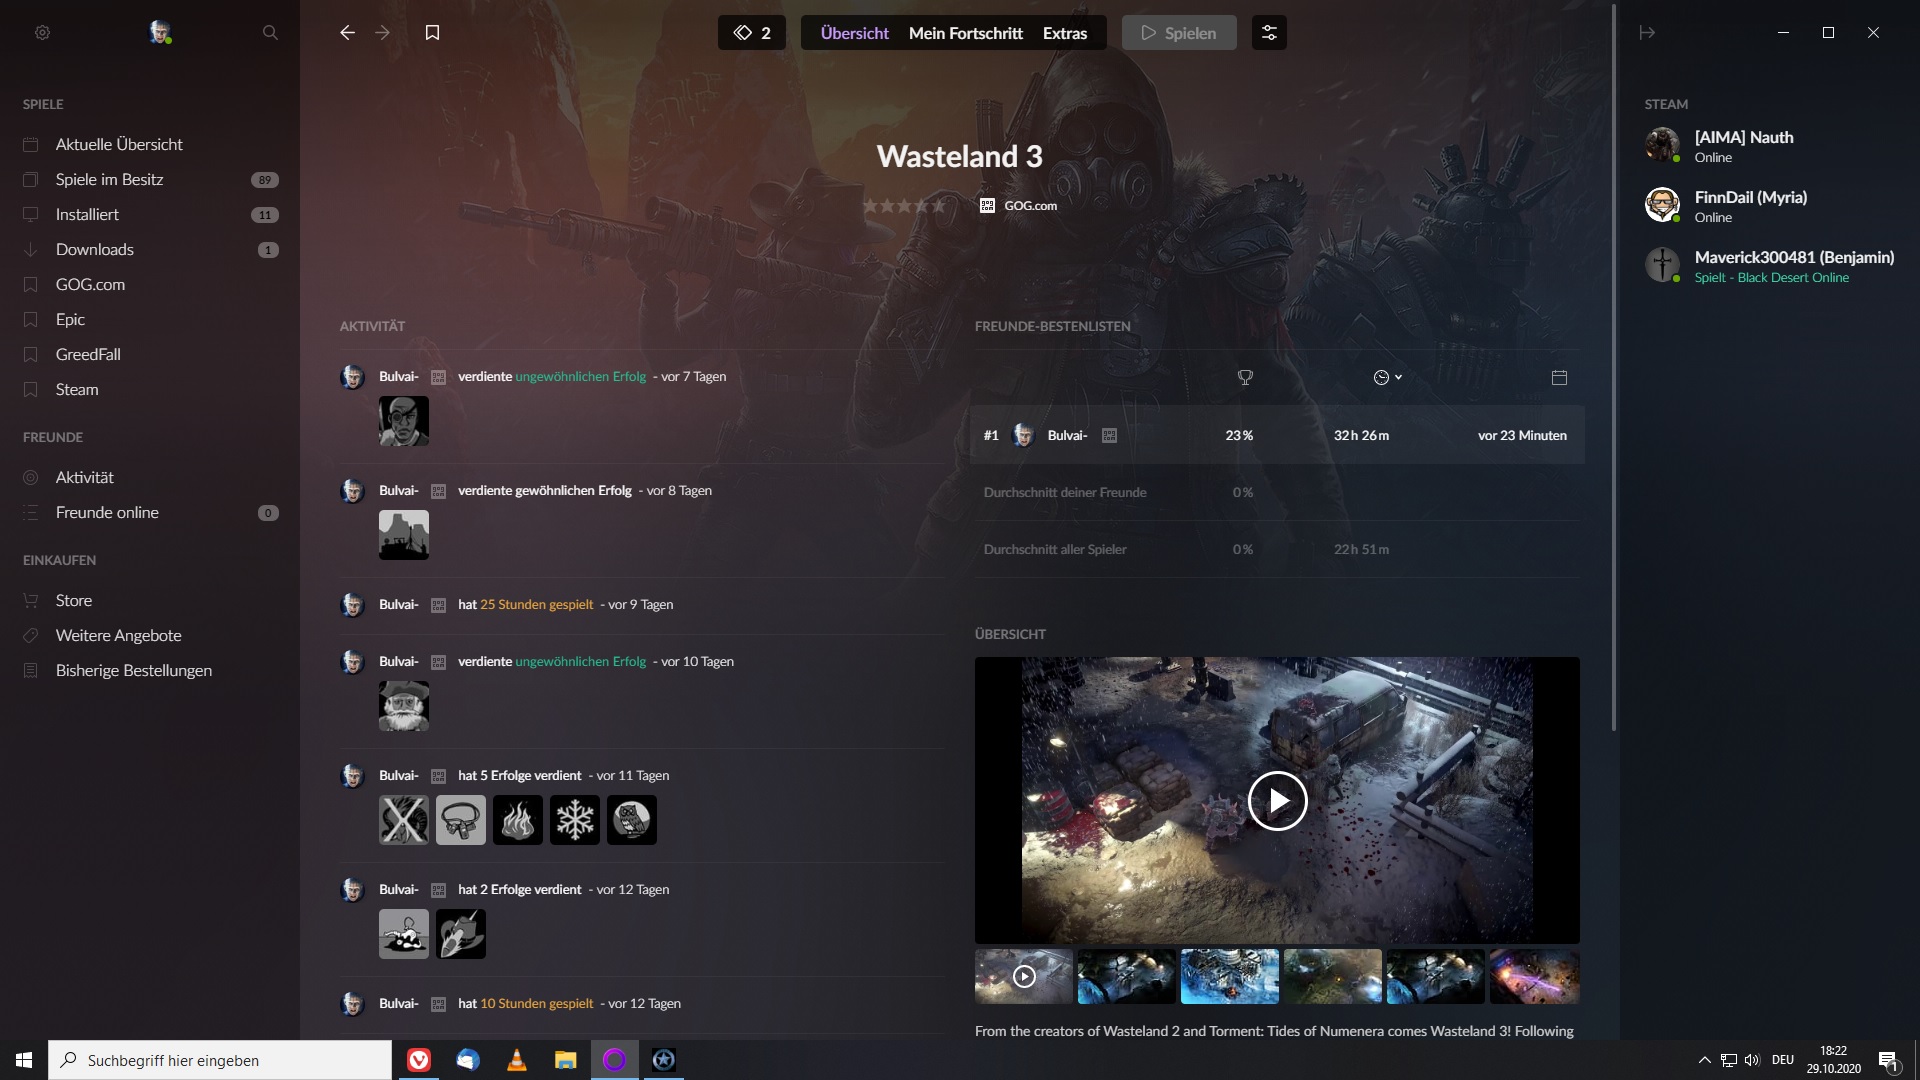Open the user profile avatar

click(x=160, y=32)
